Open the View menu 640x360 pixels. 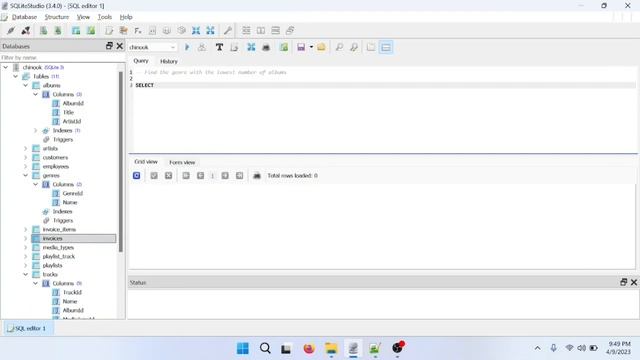tap(83, 17)
